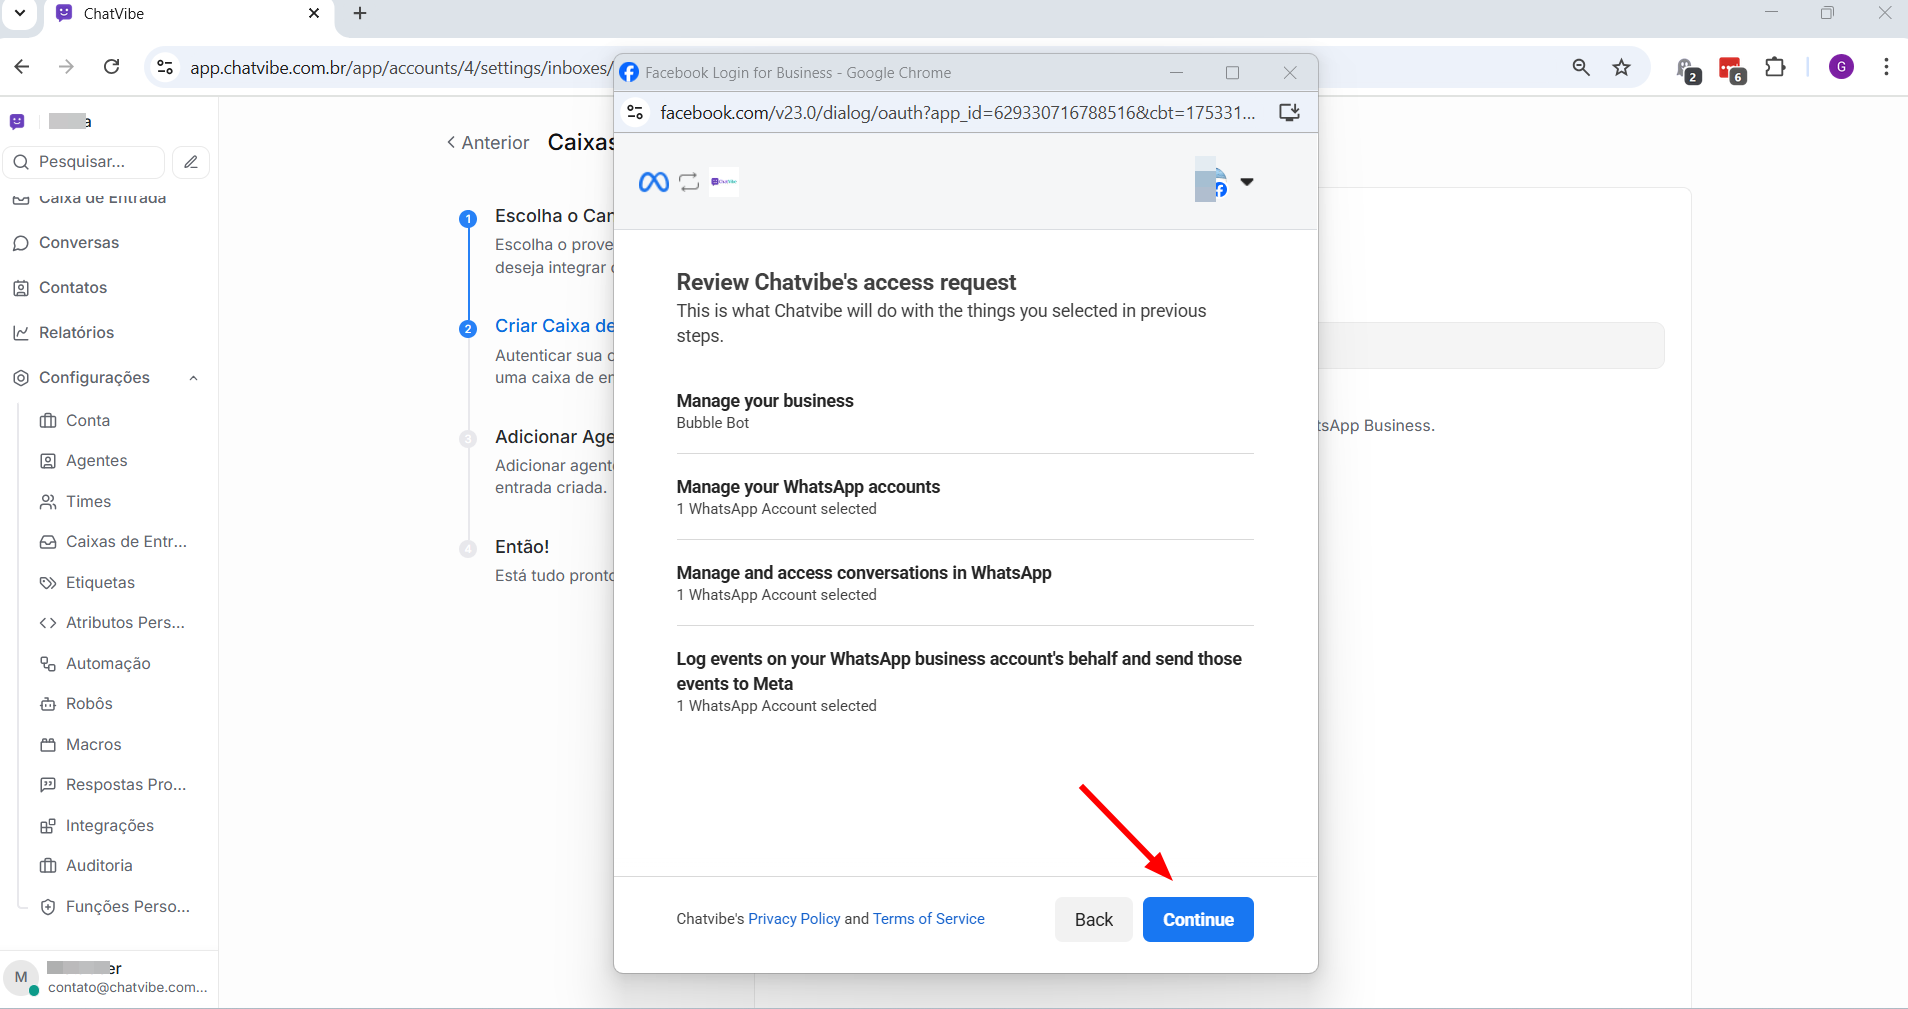Bookmark this page with the star icon
The width and height of the screenshot is (1908, 1009).
click(x=1622, y=67)
